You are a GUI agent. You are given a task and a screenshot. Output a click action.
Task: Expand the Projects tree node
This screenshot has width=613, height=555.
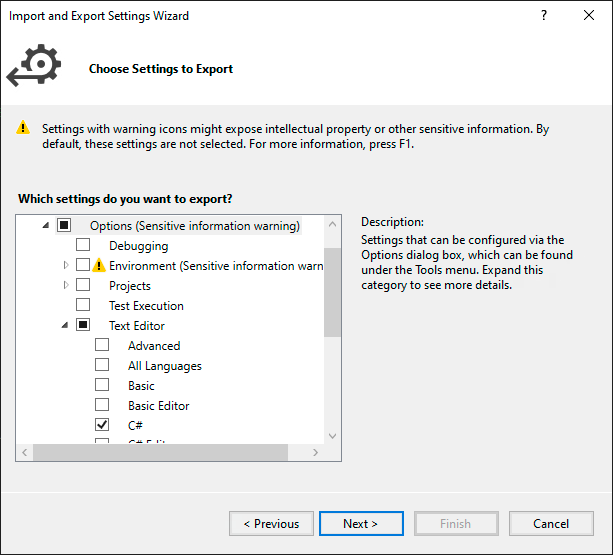(x=66, y=285)
